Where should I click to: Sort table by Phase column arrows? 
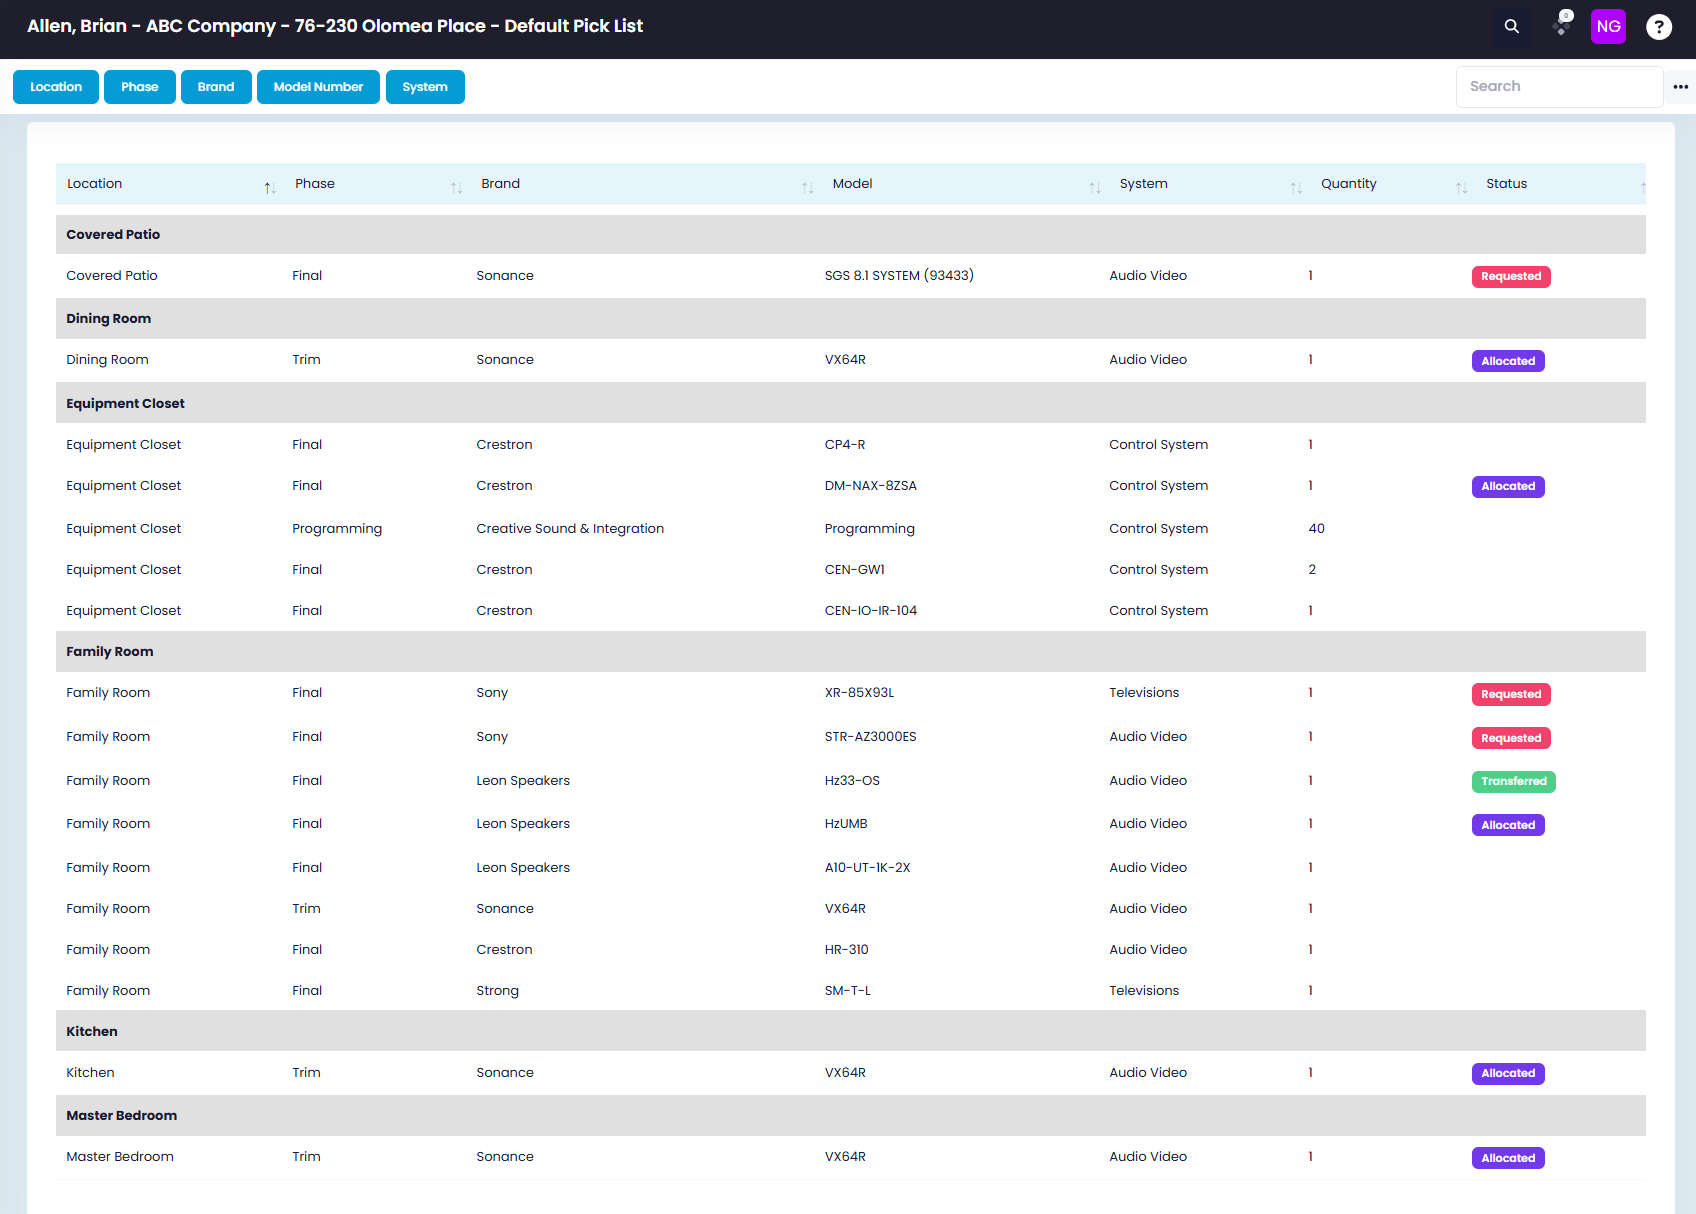pos(456,188)
